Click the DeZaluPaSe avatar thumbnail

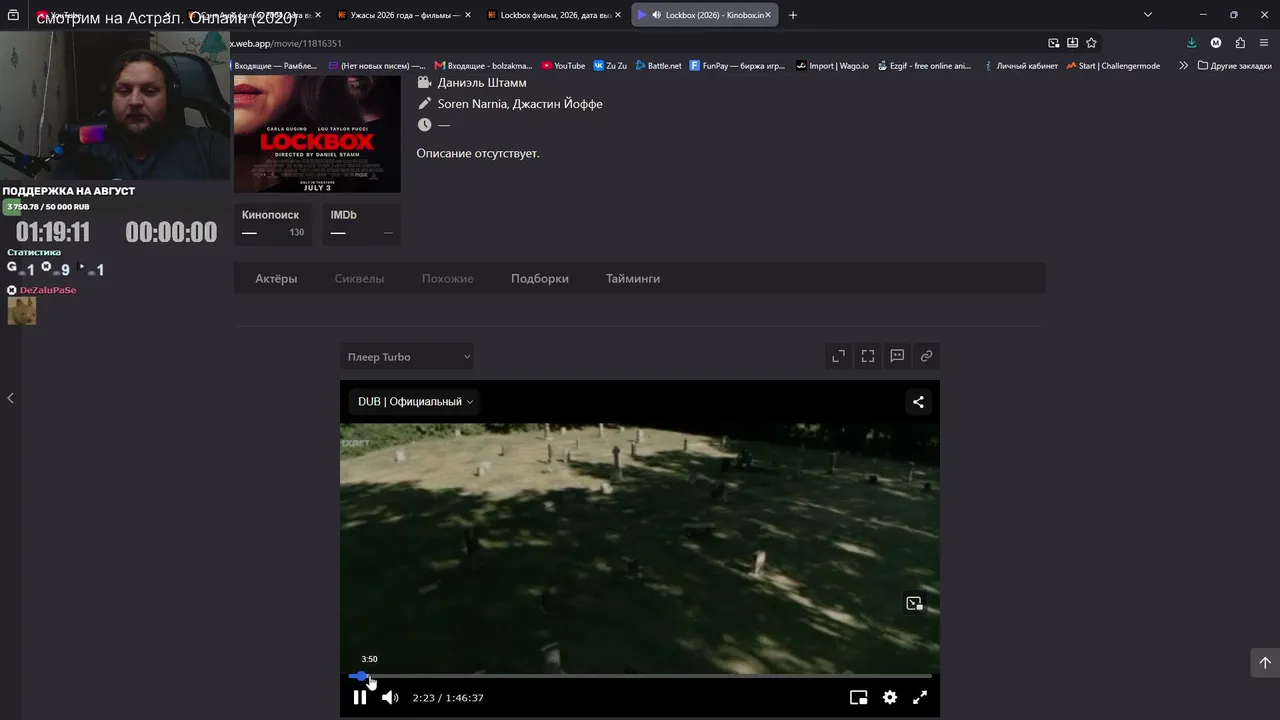point(22,311)
